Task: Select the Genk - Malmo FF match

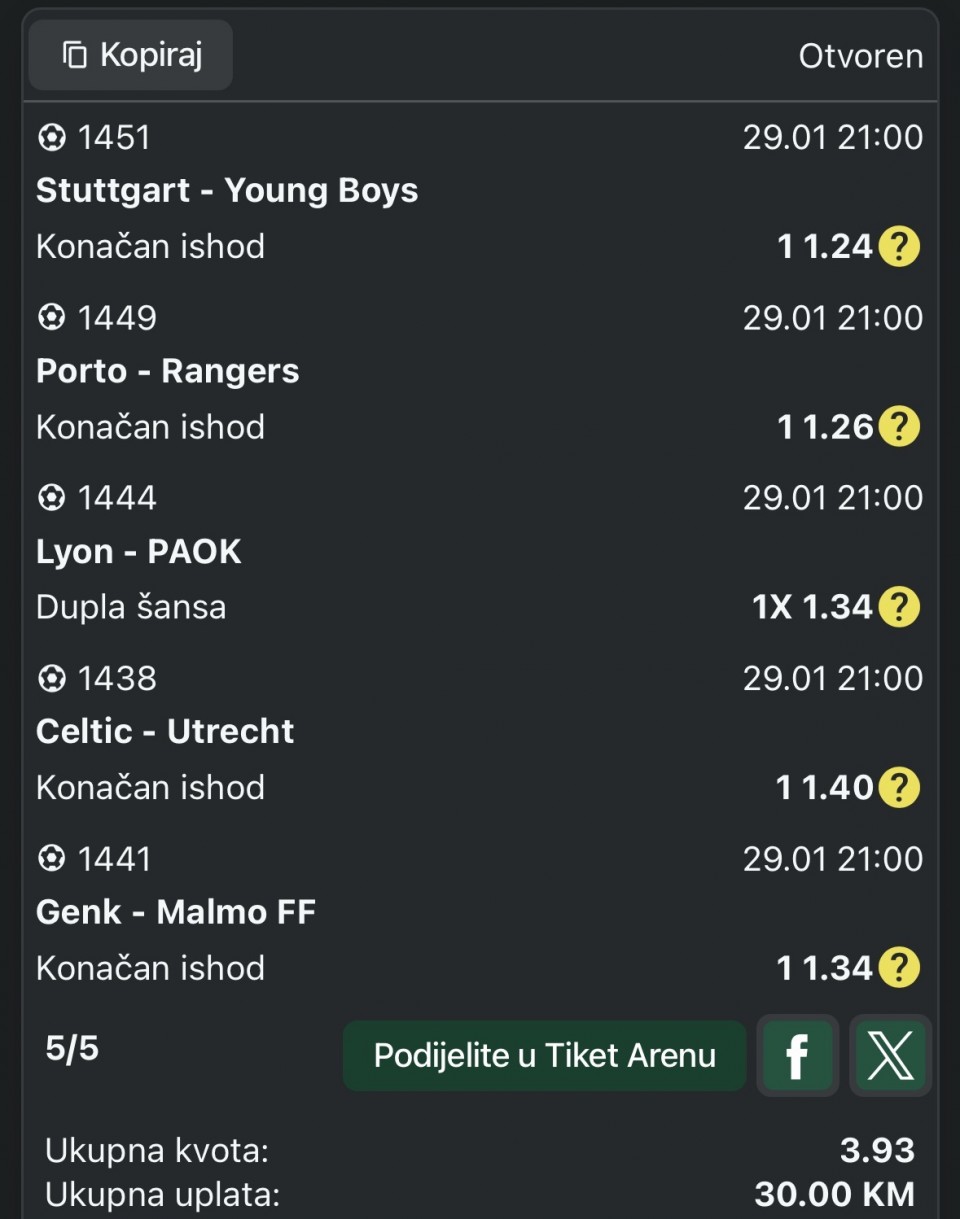Action: (x=176, y=912)
